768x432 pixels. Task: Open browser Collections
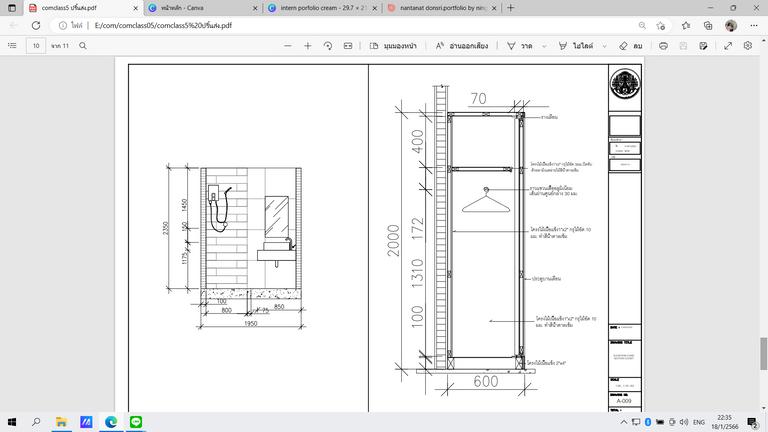[708, 25]
